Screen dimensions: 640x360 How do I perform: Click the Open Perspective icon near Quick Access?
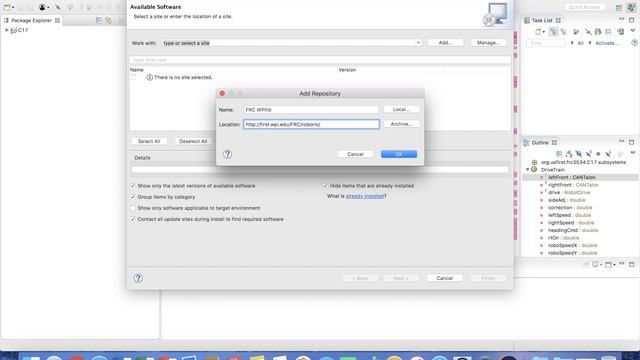tap(619, 7)
